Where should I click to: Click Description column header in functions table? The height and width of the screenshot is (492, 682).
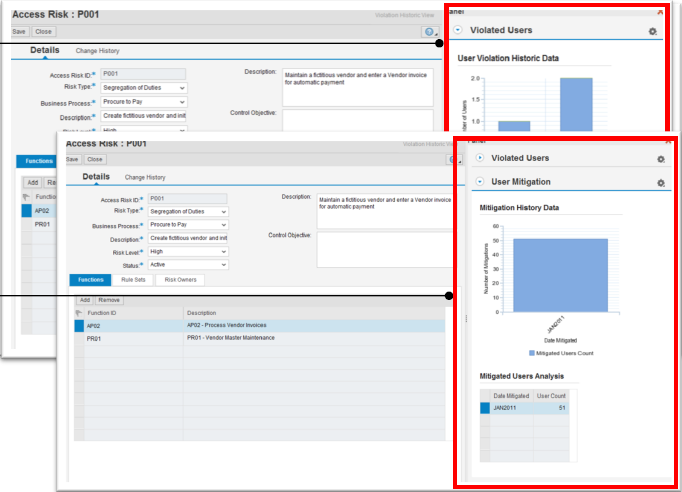pyautogui.click(x=314, y=313)
